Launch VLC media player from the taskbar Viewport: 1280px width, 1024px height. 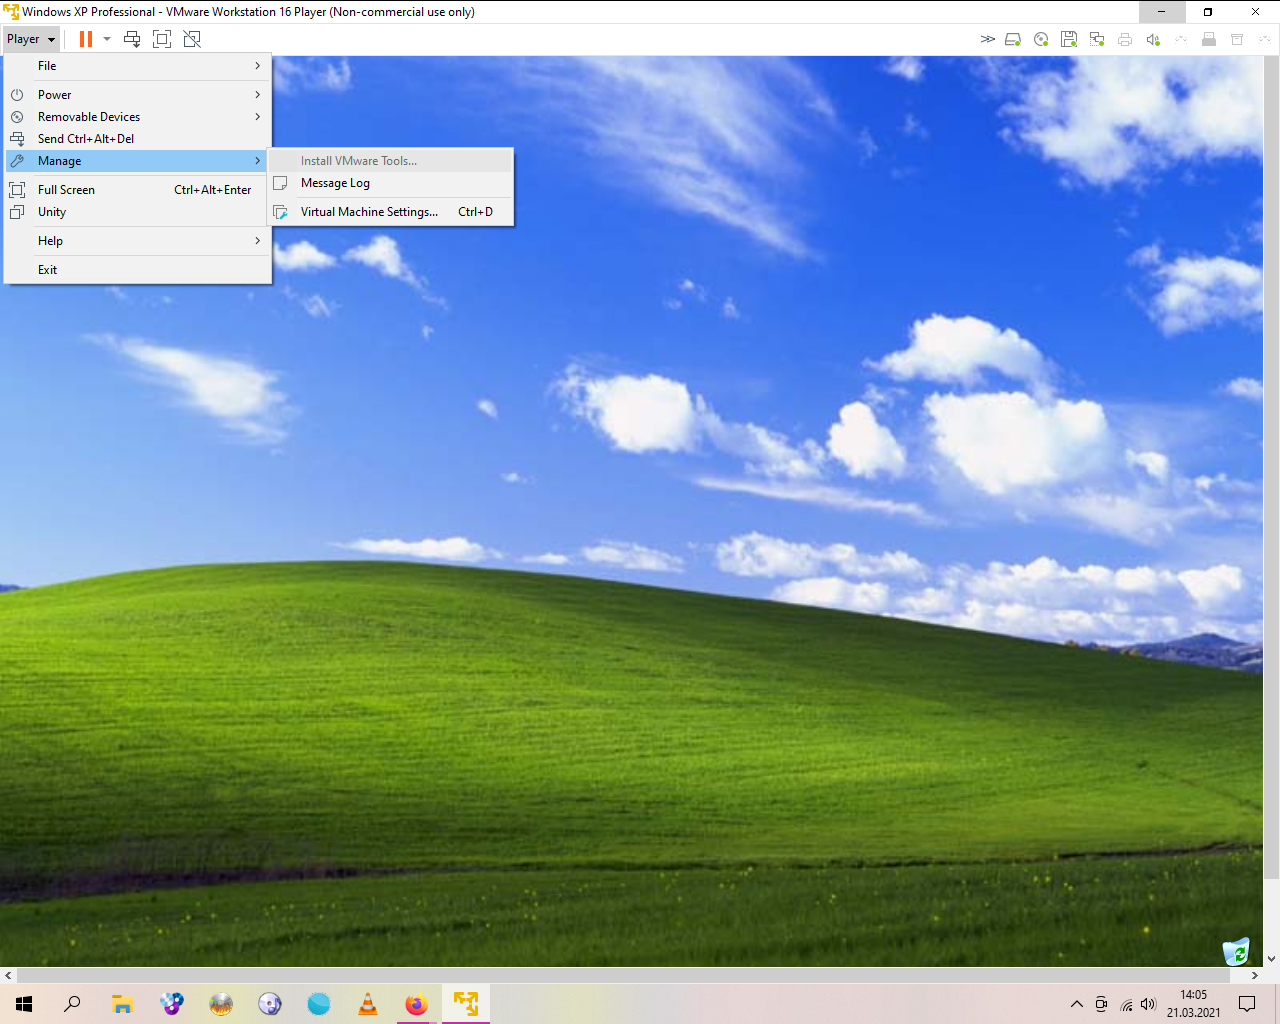click(x=368, y=1004)
